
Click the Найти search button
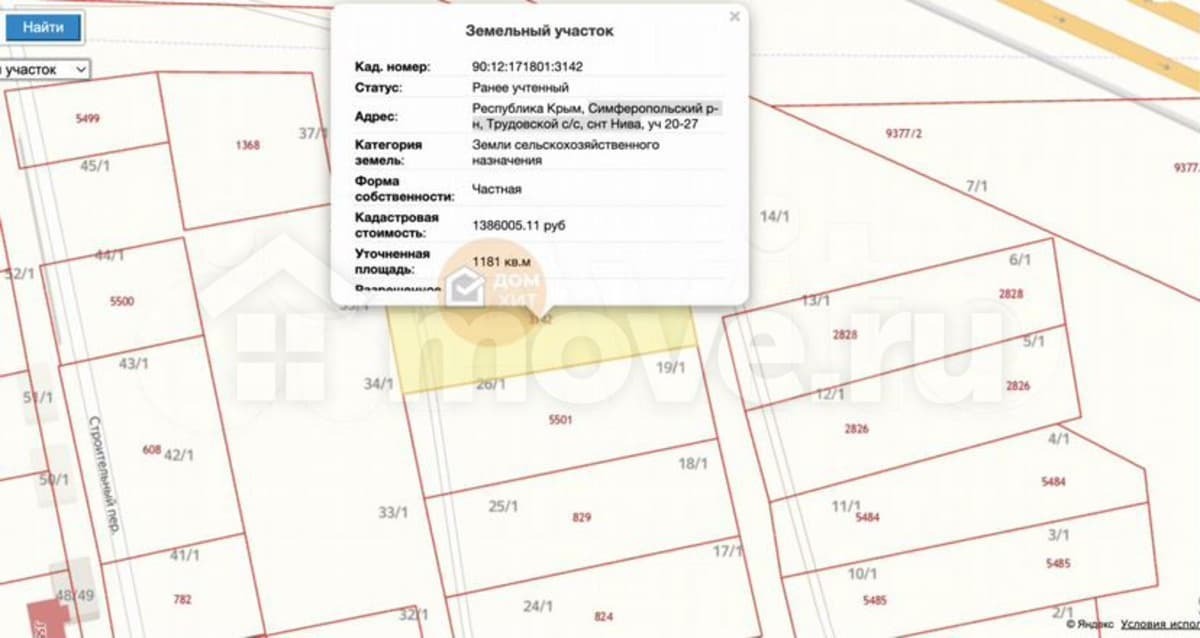pyautogui.click(x=43, y=28)
